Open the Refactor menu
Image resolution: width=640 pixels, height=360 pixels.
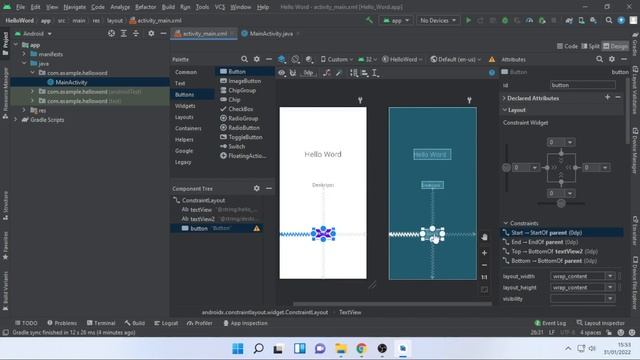[145, 7]
